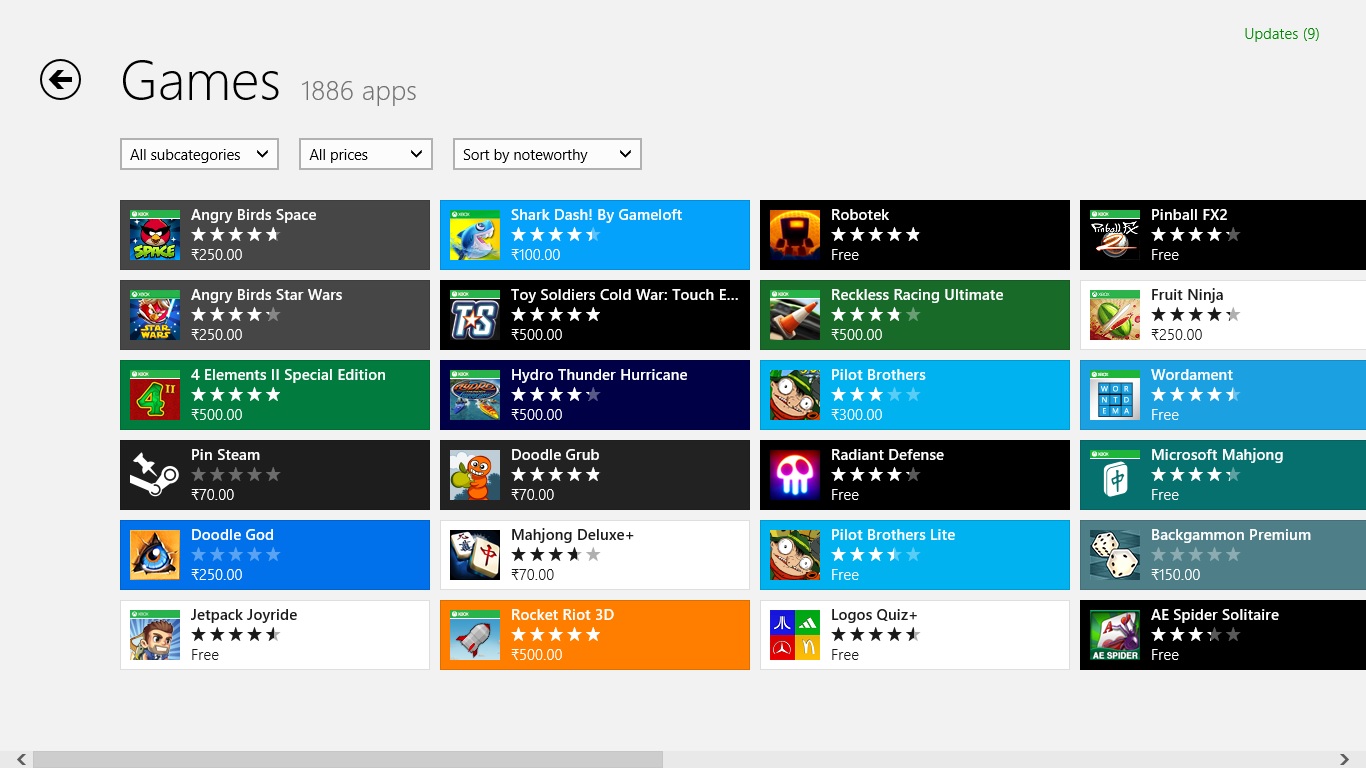Click the Toy Soldiers Cold War title
The width and height of the screenshot is (1366, 768).
625,295
